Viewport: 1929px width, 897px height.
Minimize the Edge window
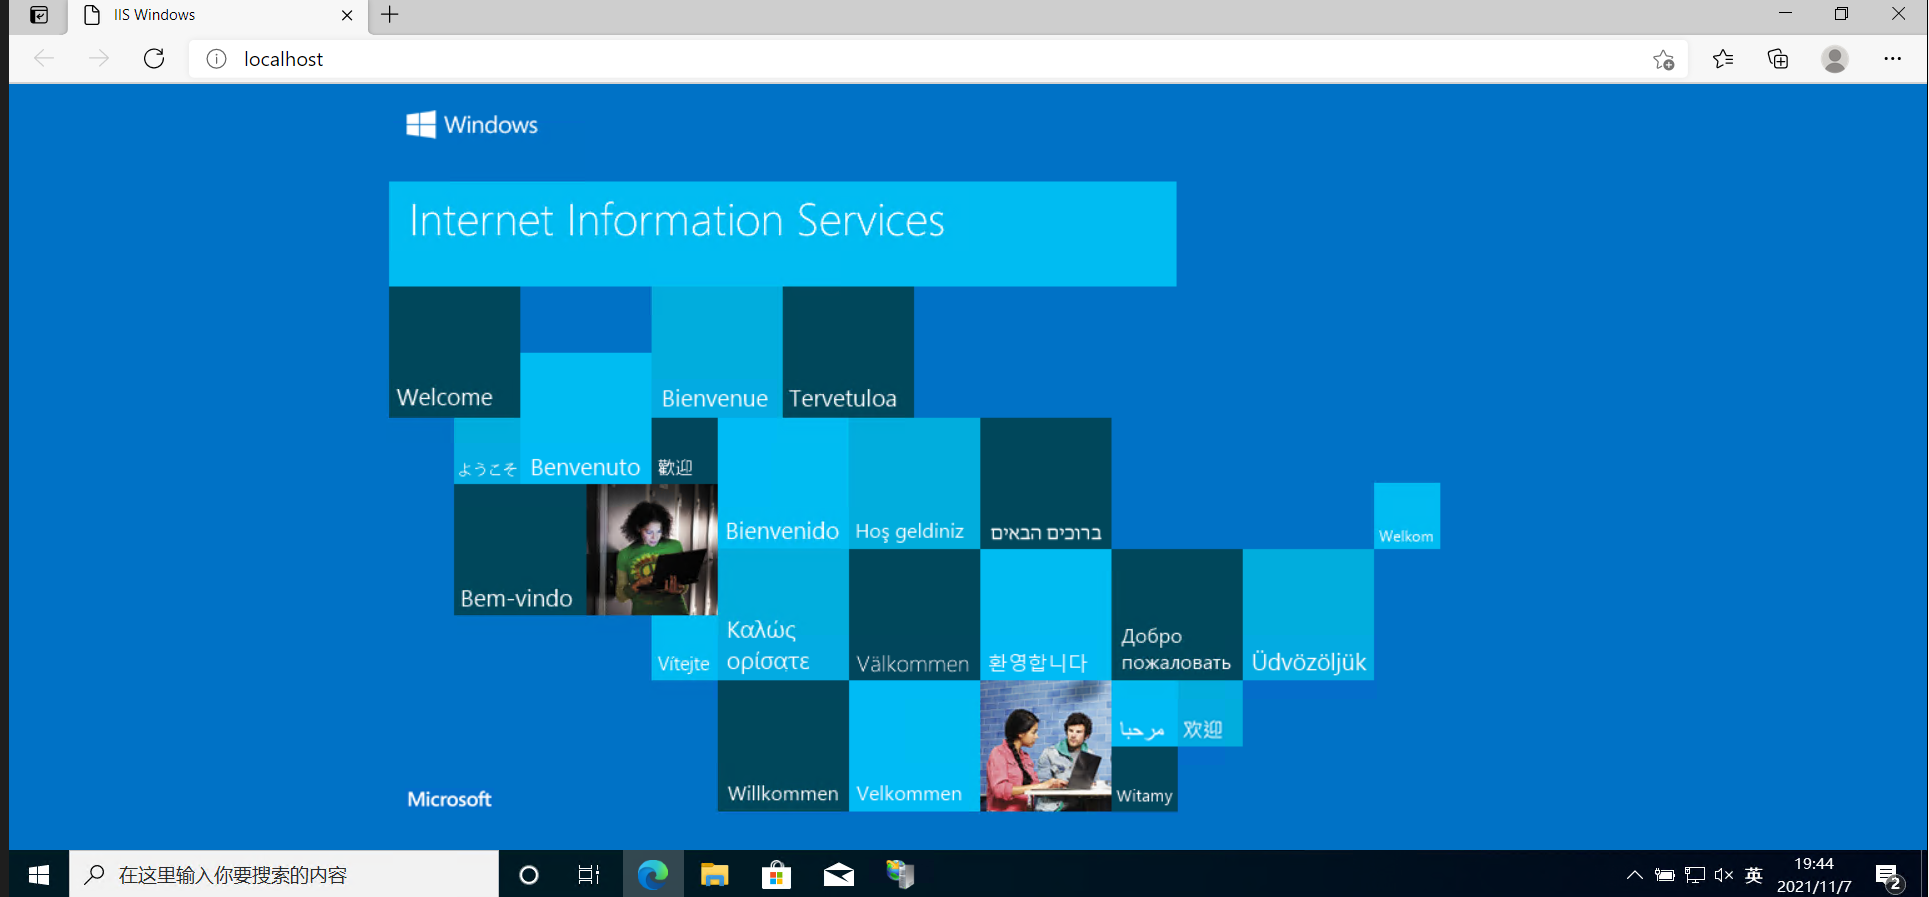(x=1785, y=14)
